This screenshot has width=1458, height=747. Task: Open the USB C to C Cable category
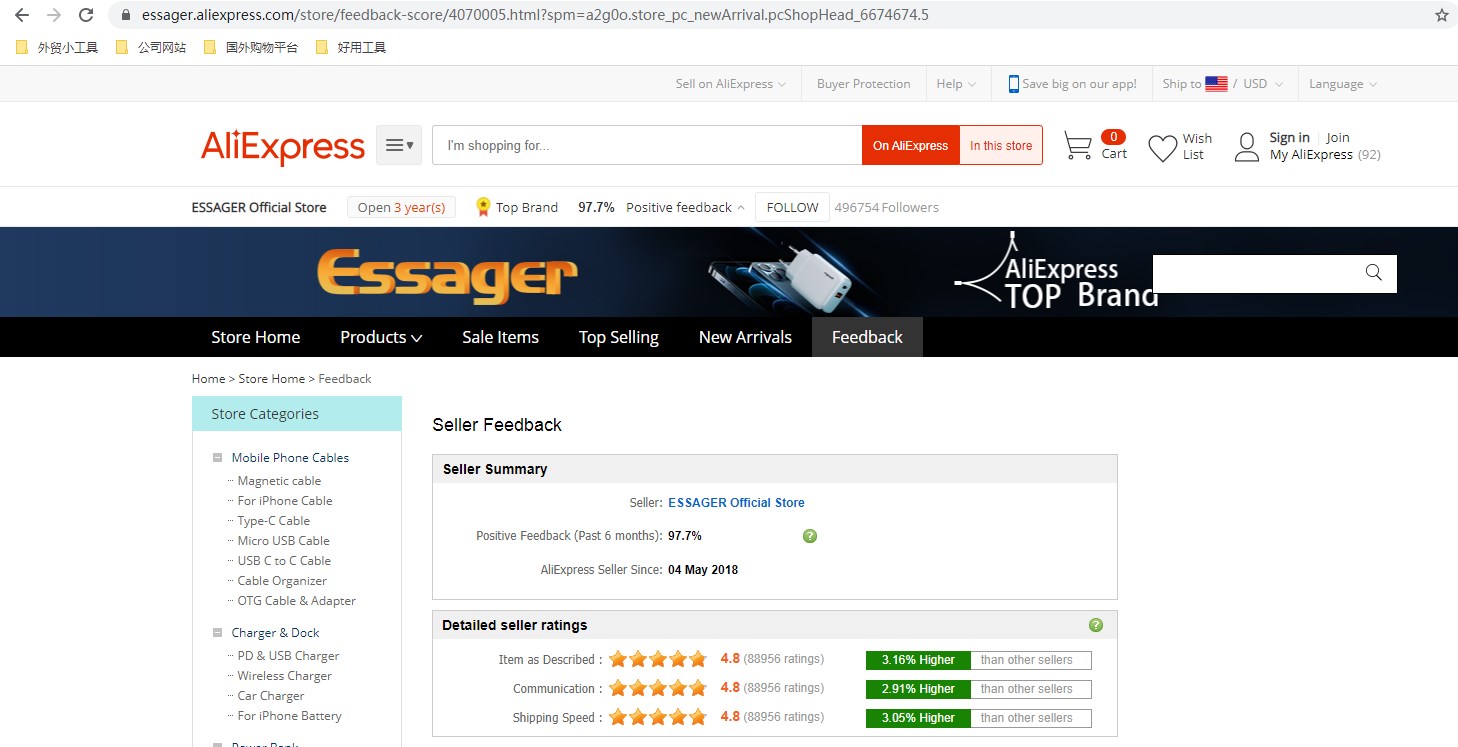284,561
